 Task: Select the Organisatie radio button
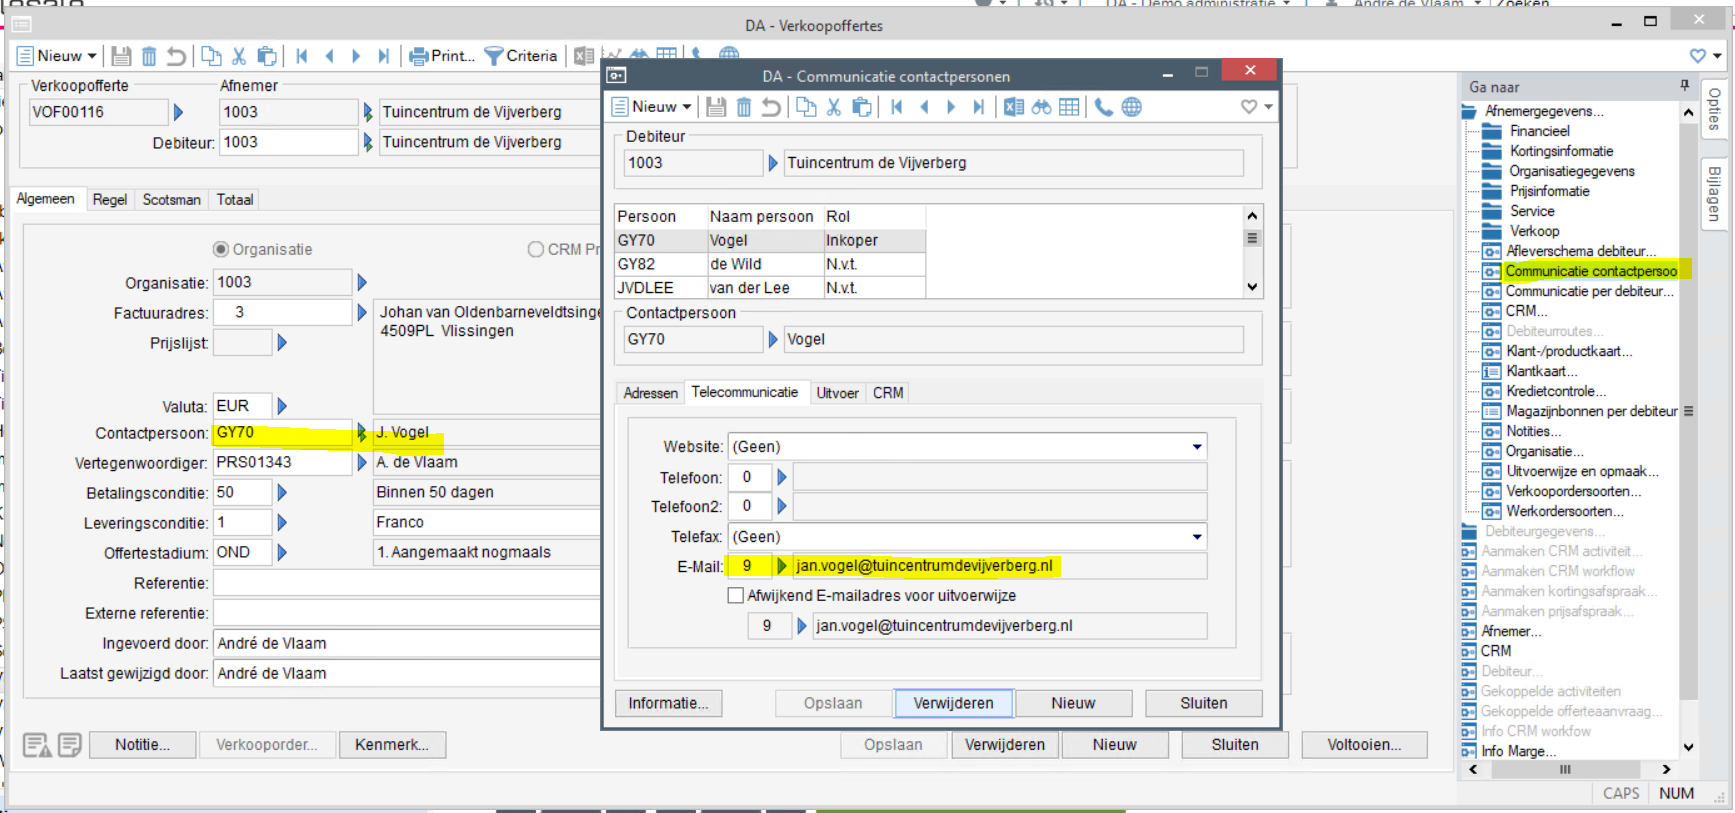[221, 249]
